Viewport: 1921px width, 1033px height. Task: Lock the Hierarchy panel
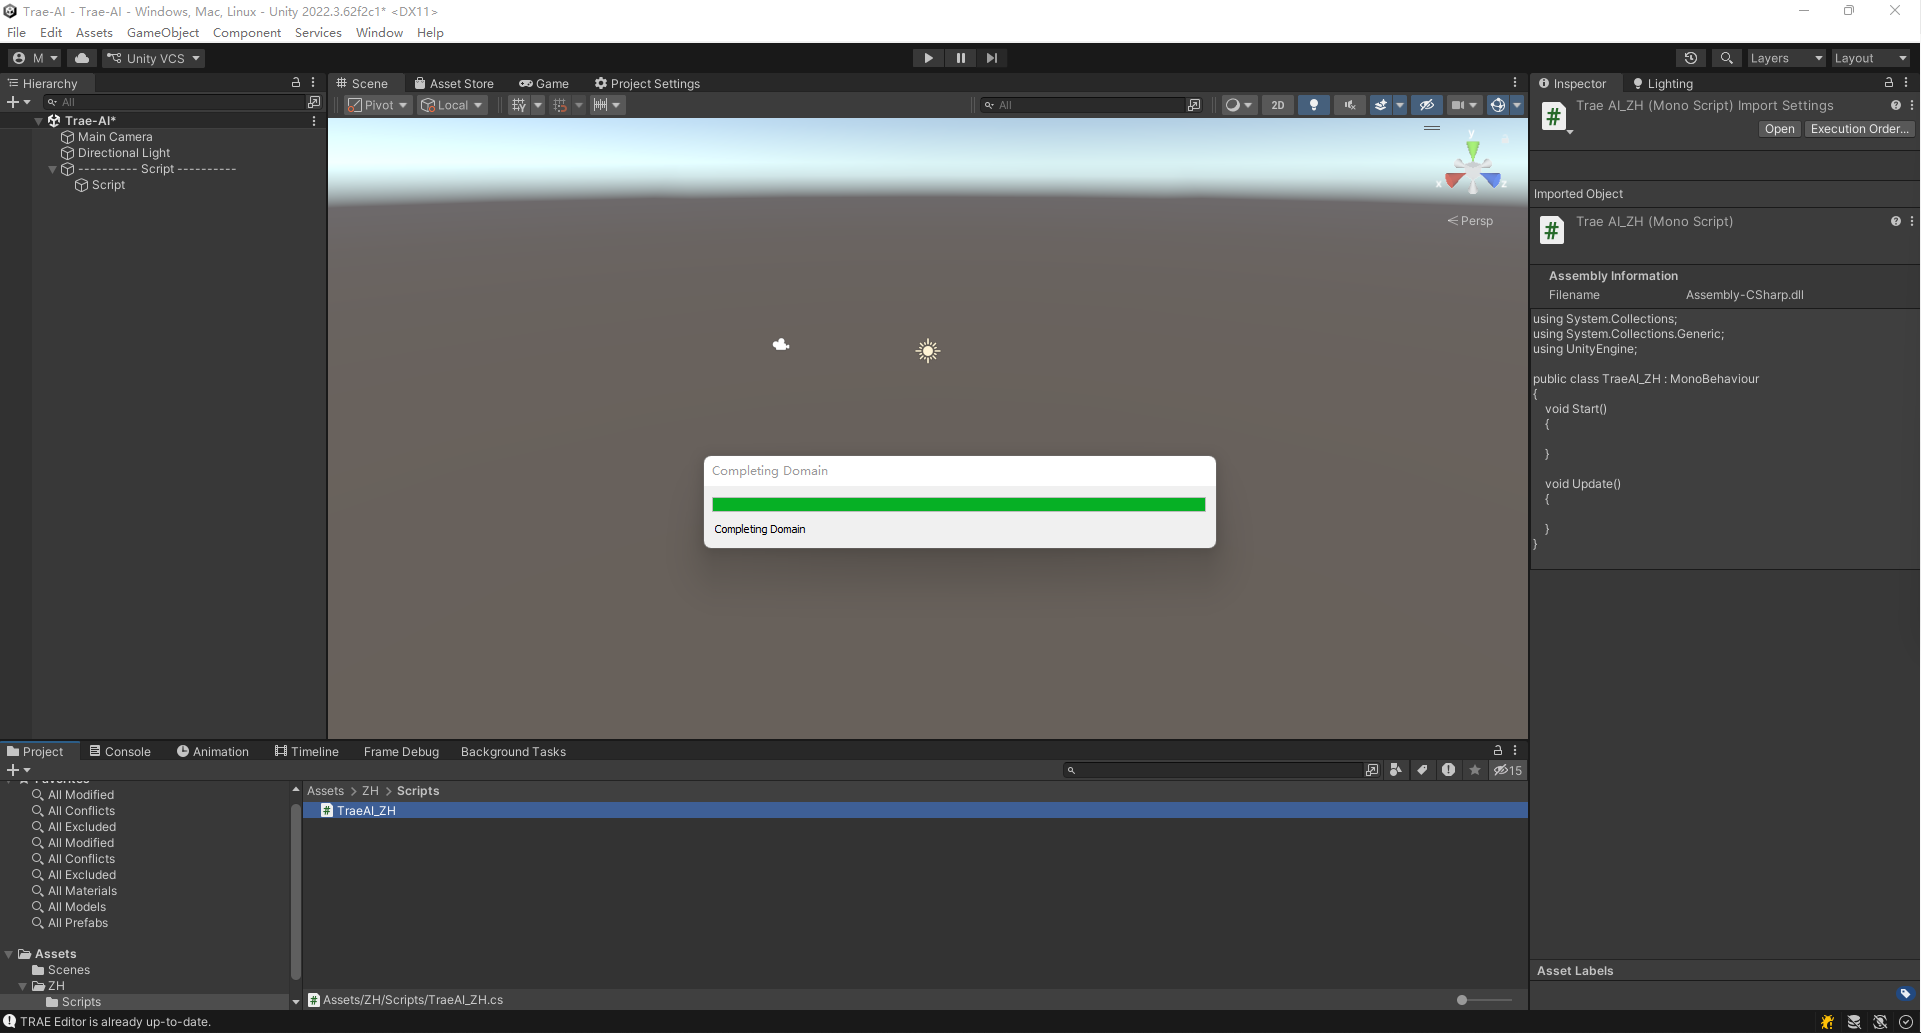pos(296,83)
